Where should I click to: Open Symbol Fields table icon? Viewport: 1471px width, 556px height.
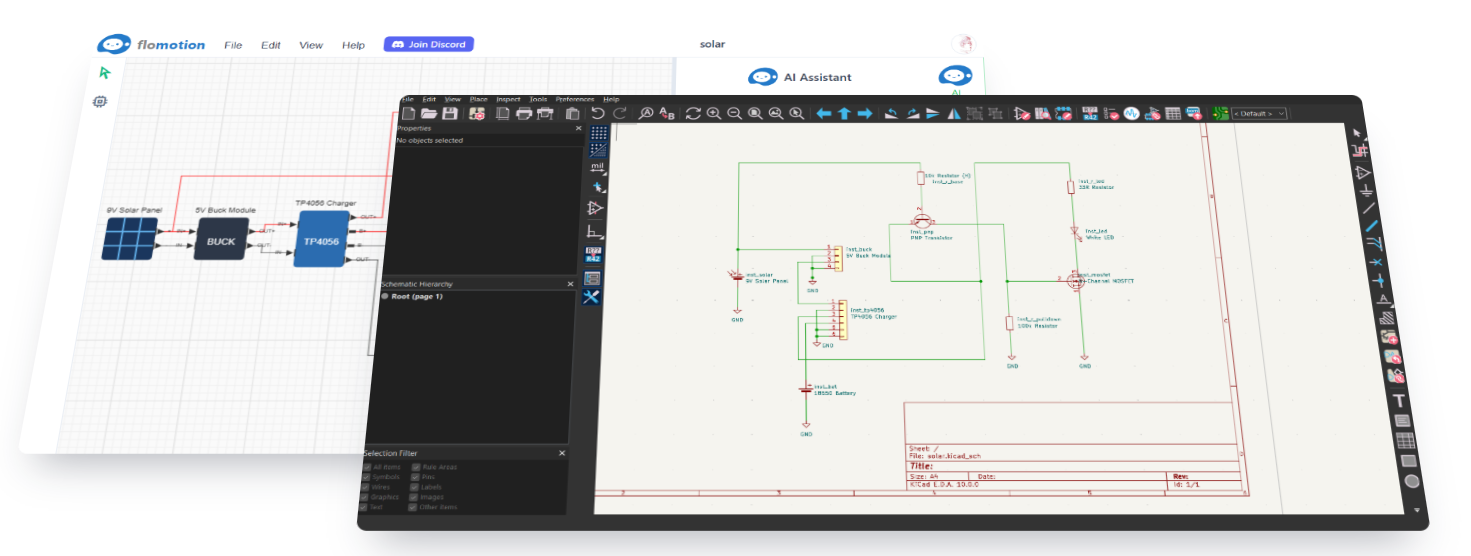point(1173,114)
